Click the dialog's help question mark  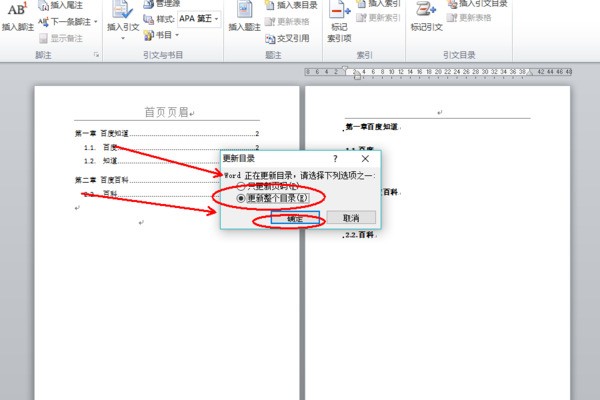click(x=335, y=158)
